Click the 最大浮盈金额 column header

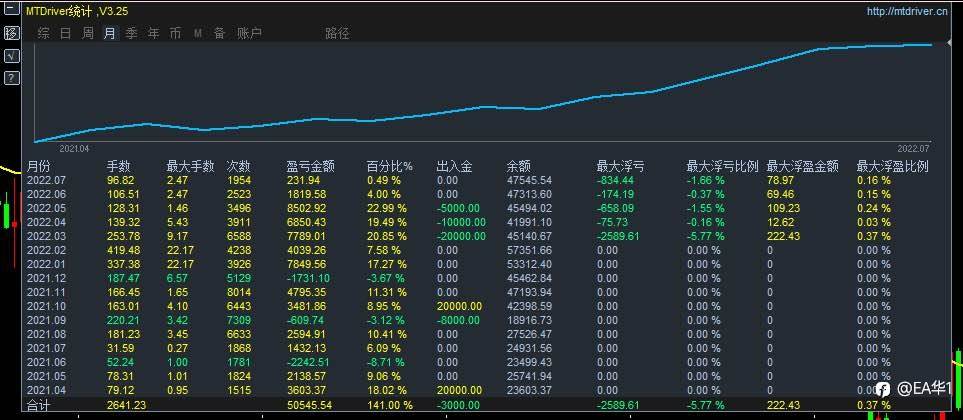click(803, 166)
